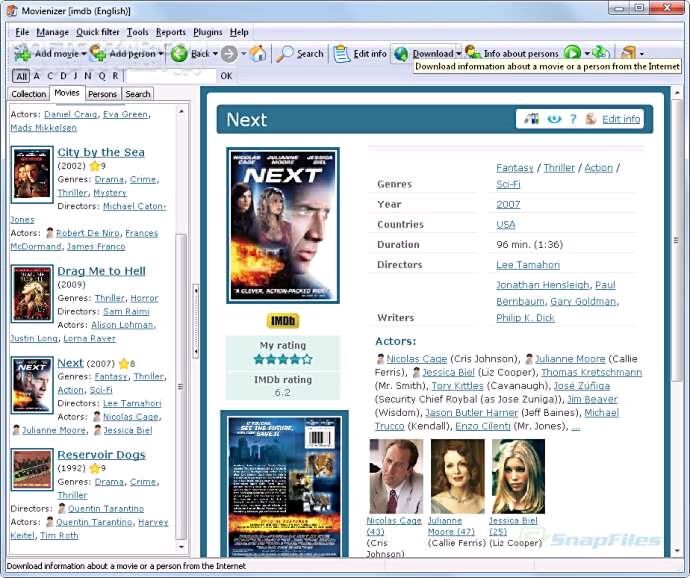Open the Quick filter menu
The height and width of the screenshot is (578, 690).
(x=98, y=32)
